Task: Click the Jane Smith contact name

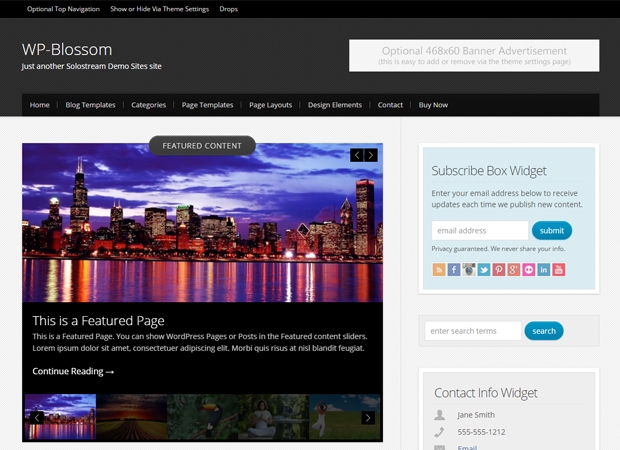Action: [x=476, y=415]
